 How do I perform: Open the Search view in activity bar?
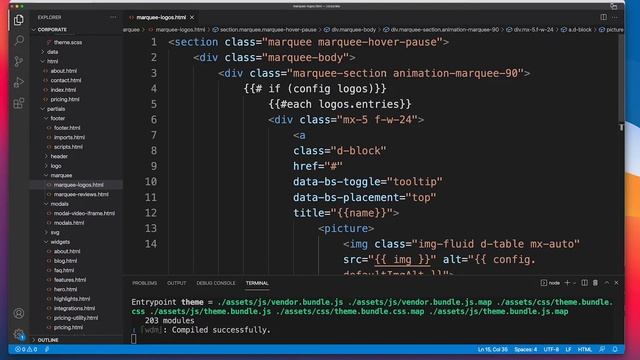click(19, 40)
